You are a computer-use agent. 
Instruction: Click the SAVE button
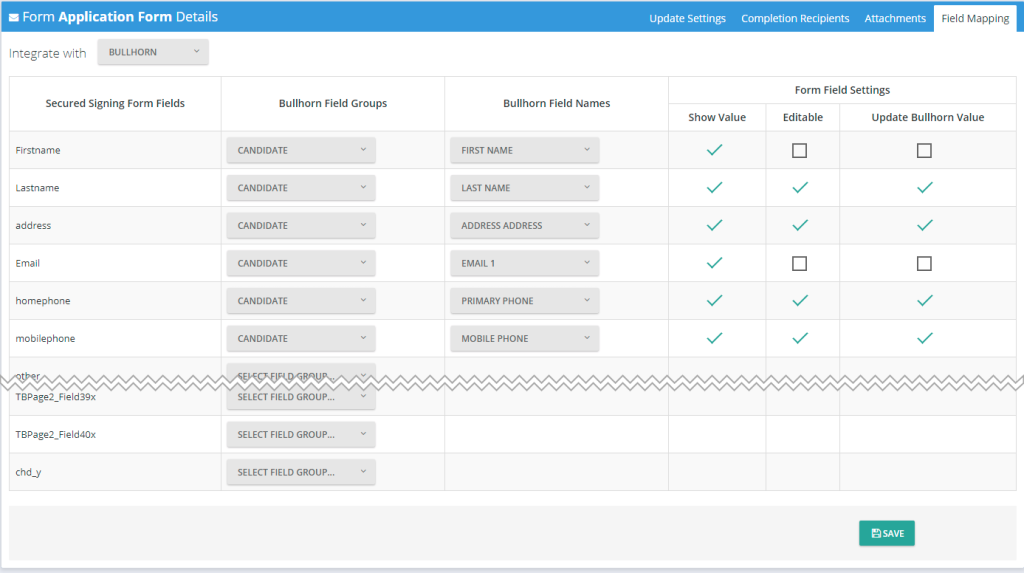click(x=887, y=533)
